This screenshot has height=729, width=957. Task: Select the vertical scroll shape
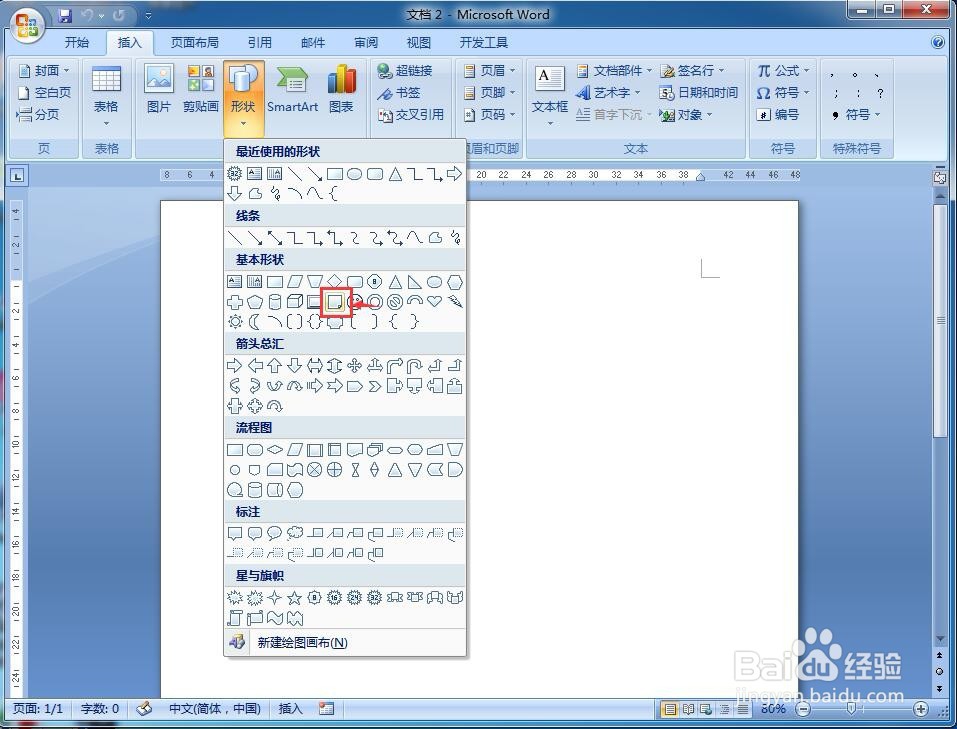(235, 618)
